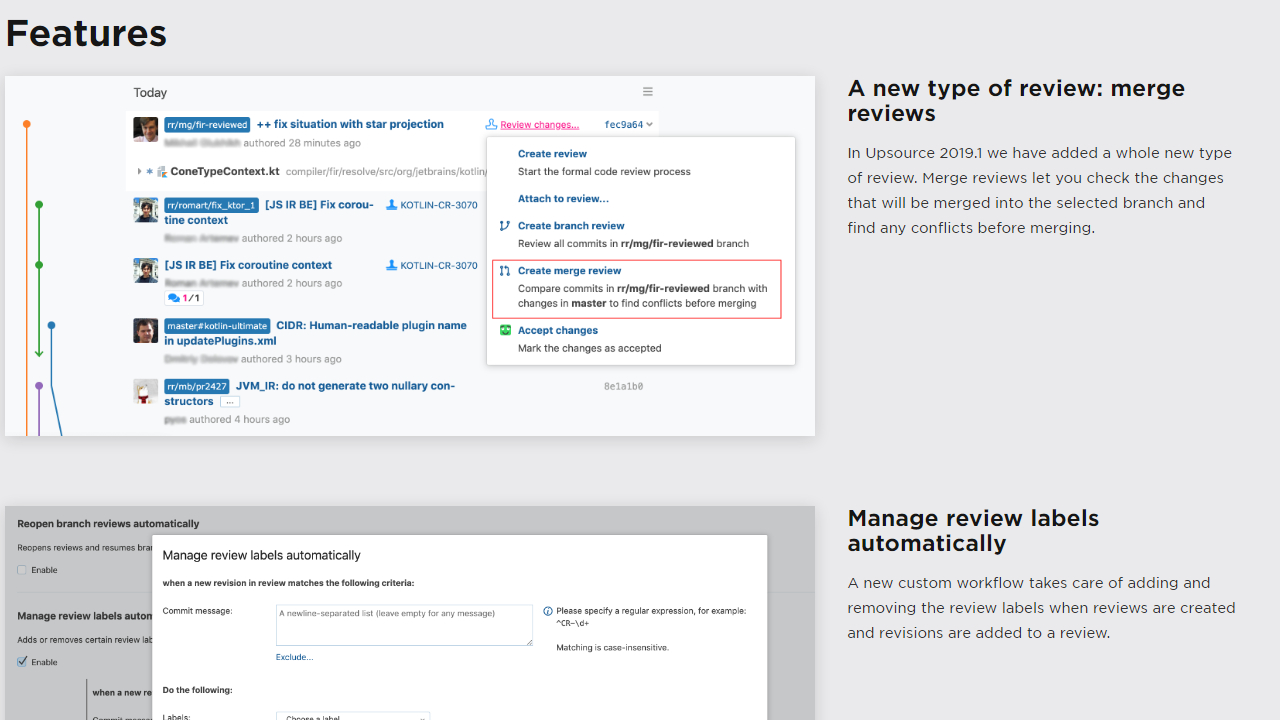Click the info icon beside regular expression hint

point(548,611)
